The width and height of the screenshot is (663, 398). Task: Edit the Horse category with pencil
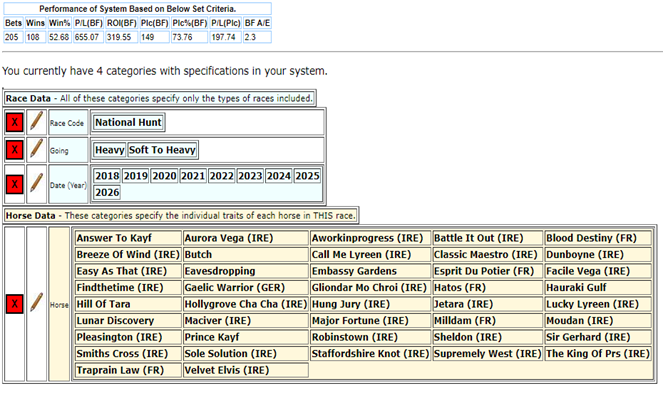[36, 303]
